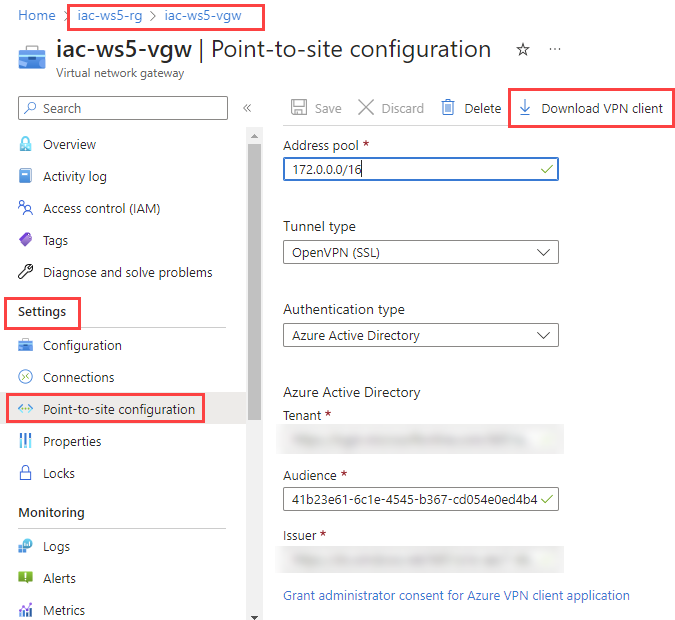Image resolution: width=675 pixels, height=620 pixels.
Task: Click the Discard X icon
Action: point(366,108)
